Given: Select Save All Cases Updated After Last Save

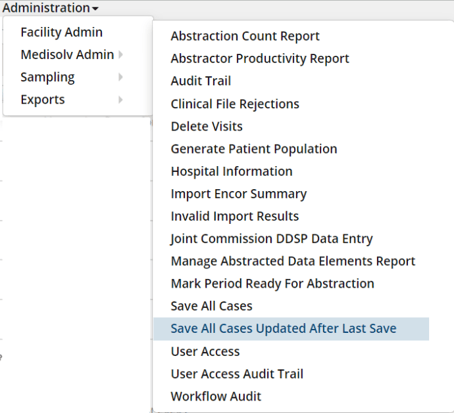Looking at the screenshot, I should coord(291,329).
